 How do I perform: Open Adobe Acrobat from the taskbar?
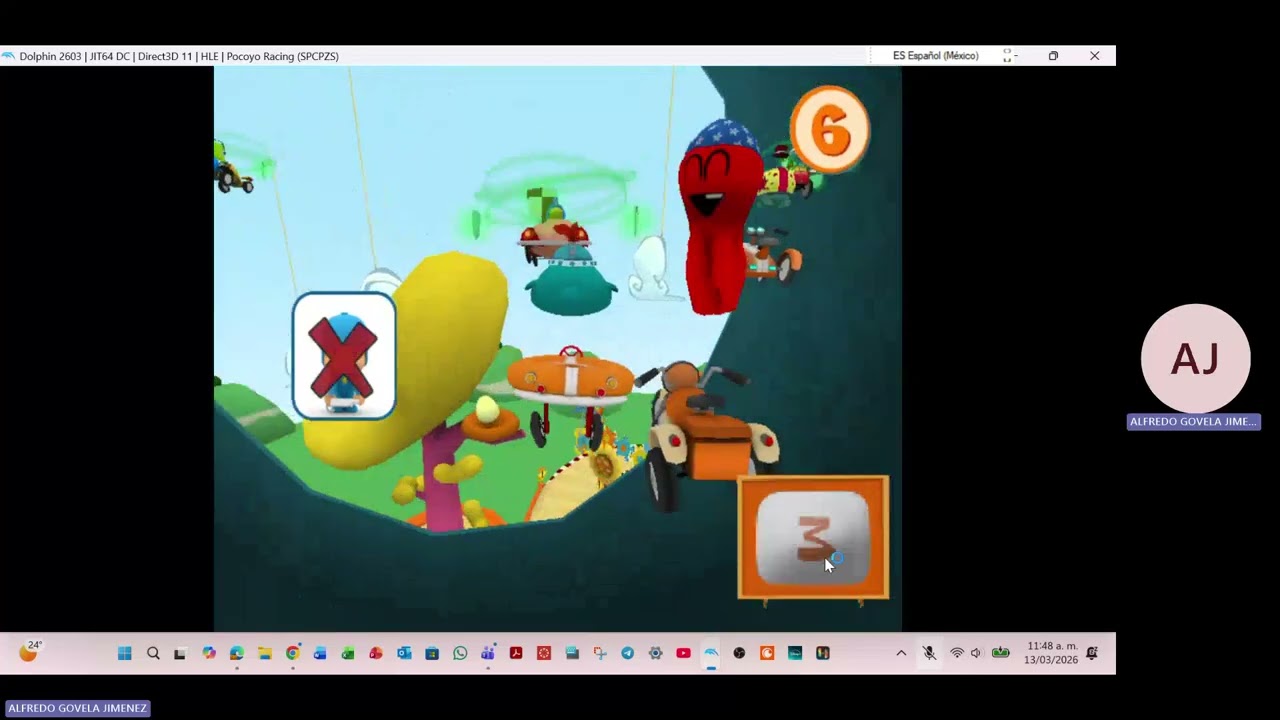point(516,653)
